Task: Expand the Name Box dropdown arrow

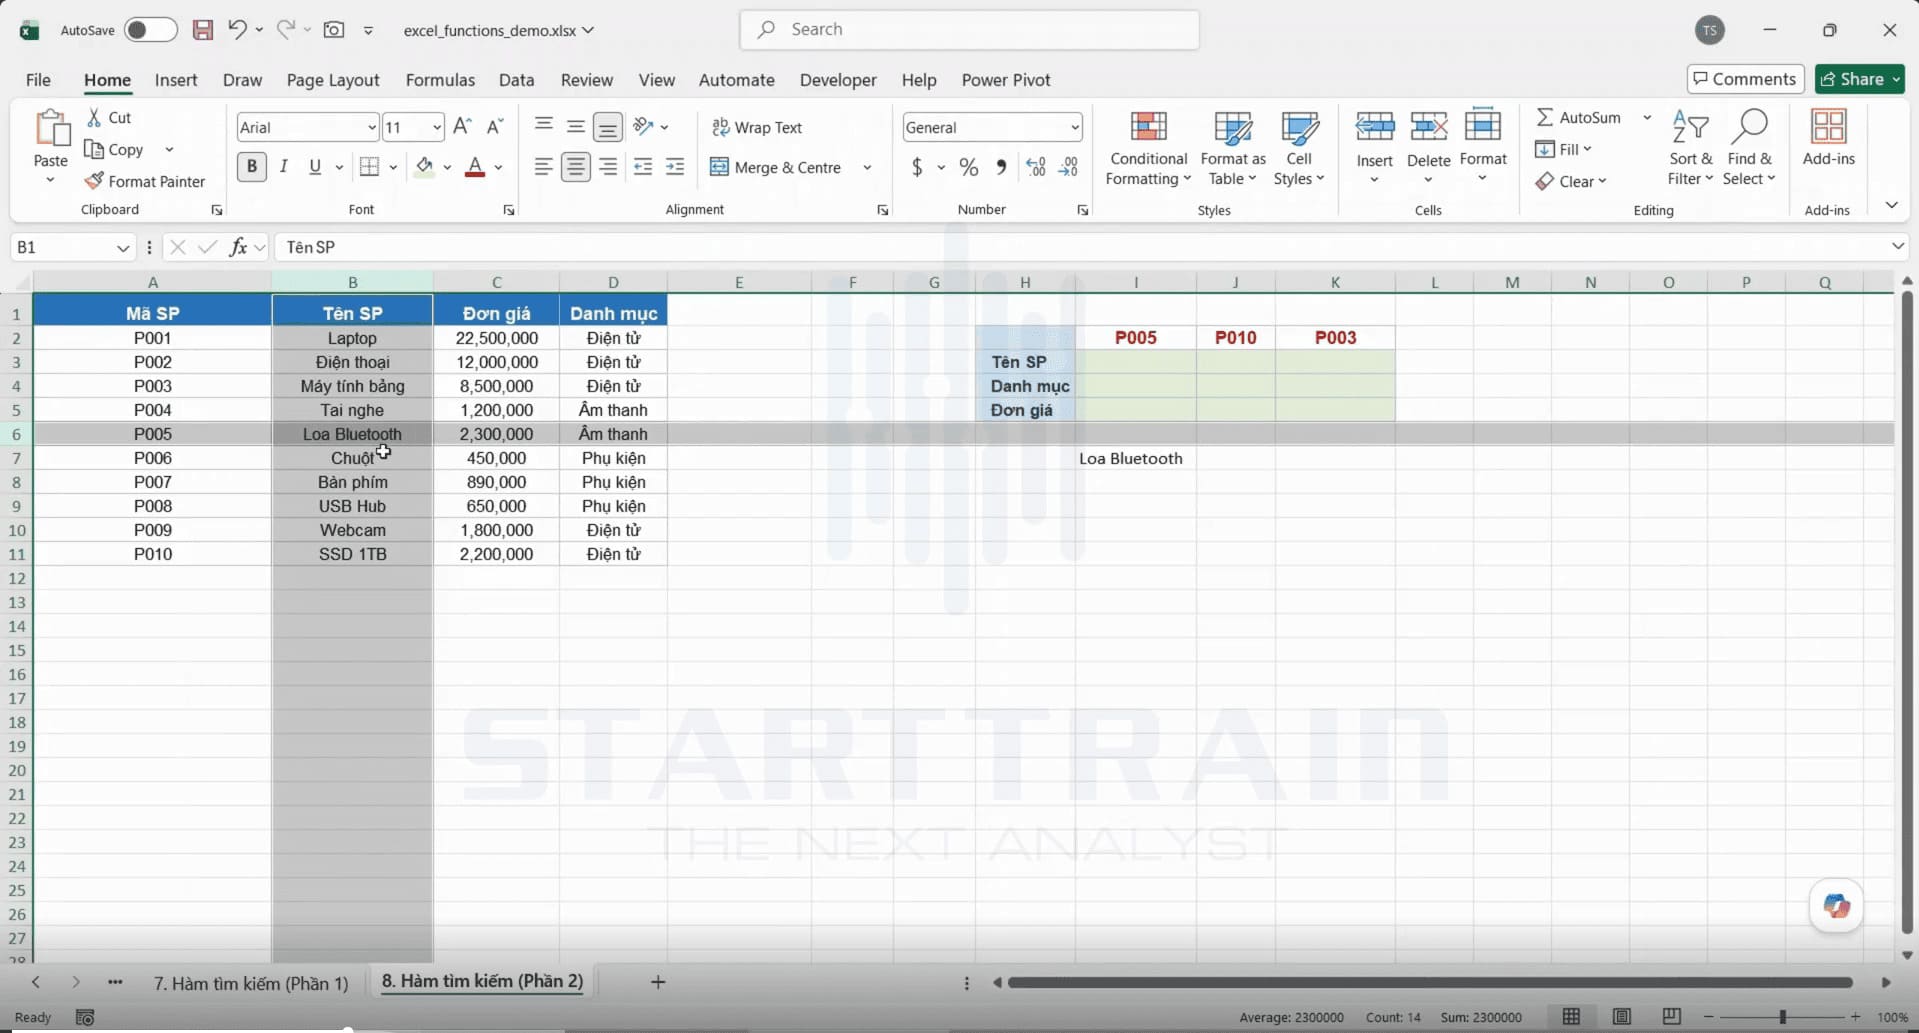Action: point(123,247)
